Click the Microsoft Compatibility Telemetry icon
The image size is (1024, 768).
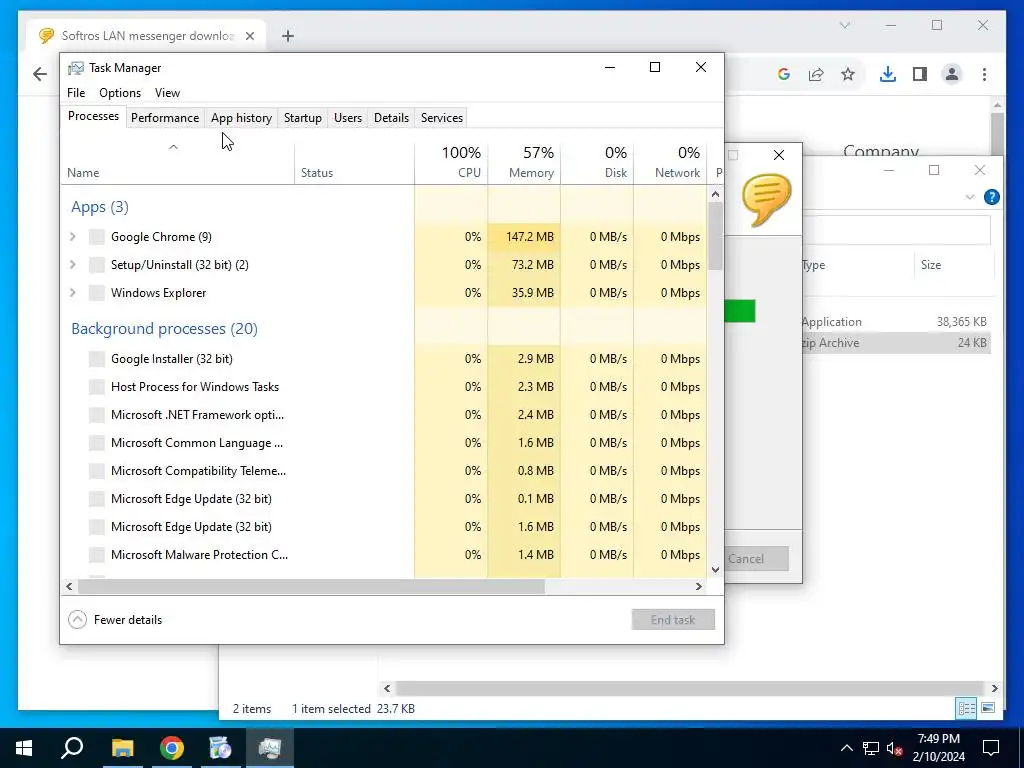pyautogui.click(x=97, y=472)
